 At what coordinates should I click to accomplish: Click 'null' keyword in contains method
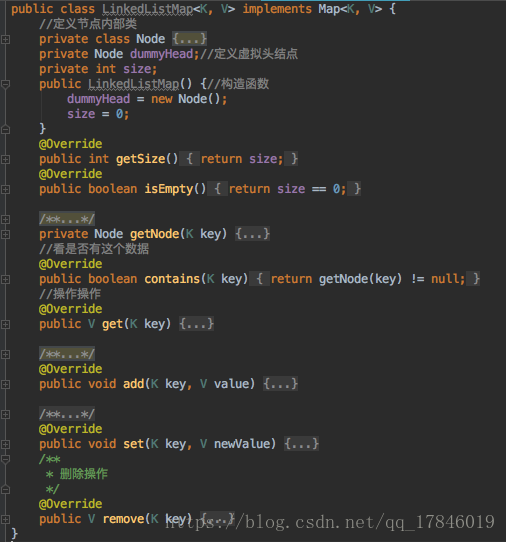click(x=445, y=279)
